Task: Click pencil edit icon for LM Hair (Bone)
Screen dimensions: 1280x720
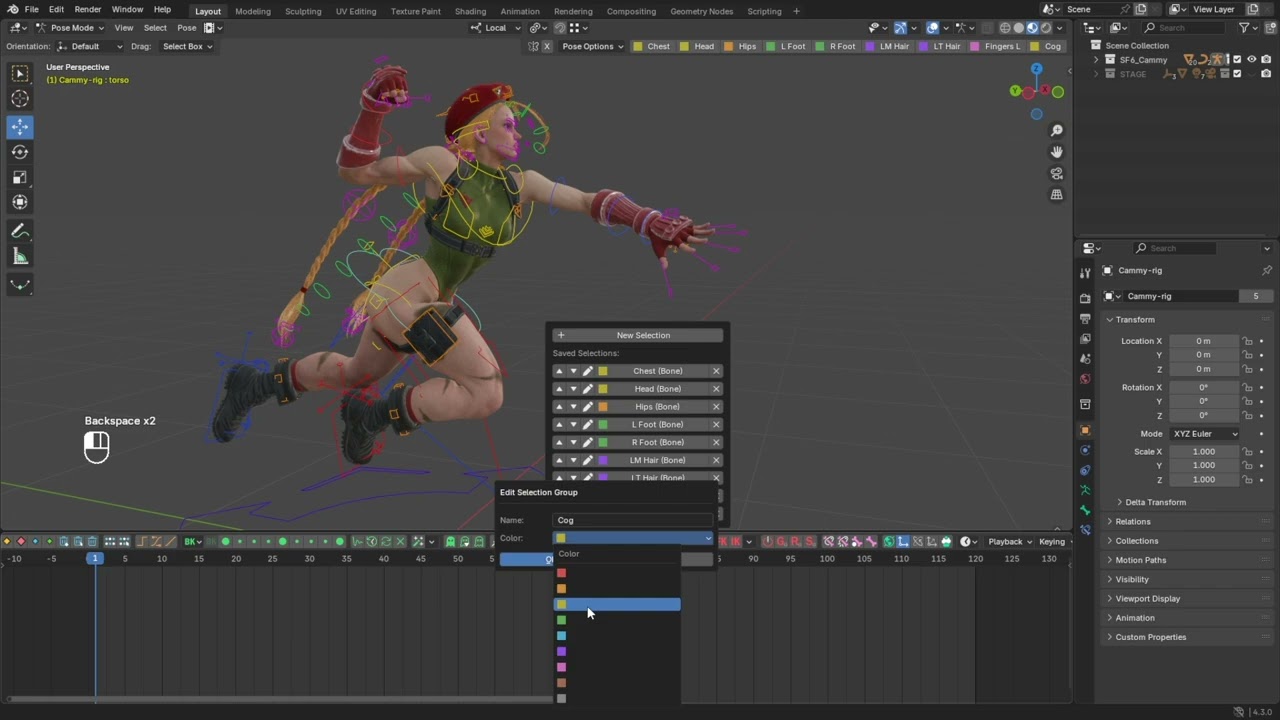Action: (x=588, y=461)
